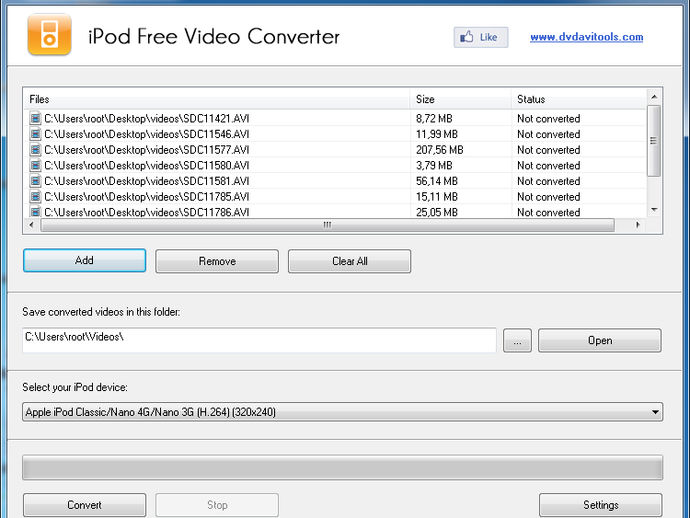Click the output folder path field

259,340
